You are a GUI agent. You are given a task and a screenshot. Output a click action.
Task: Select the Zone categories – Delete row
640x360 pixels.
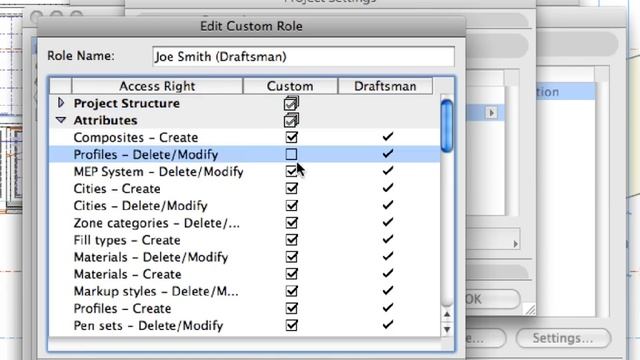pos(245,223)
